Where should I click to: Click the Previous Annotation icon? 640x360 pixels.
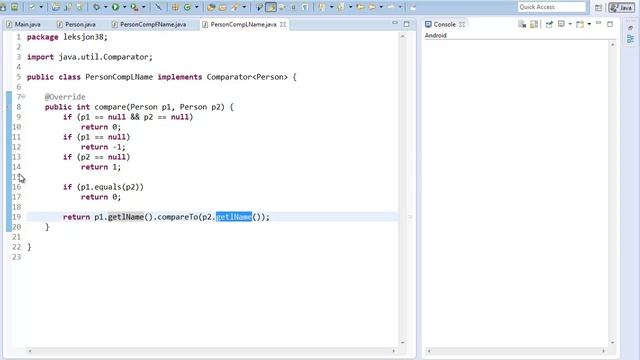(340, 7)
